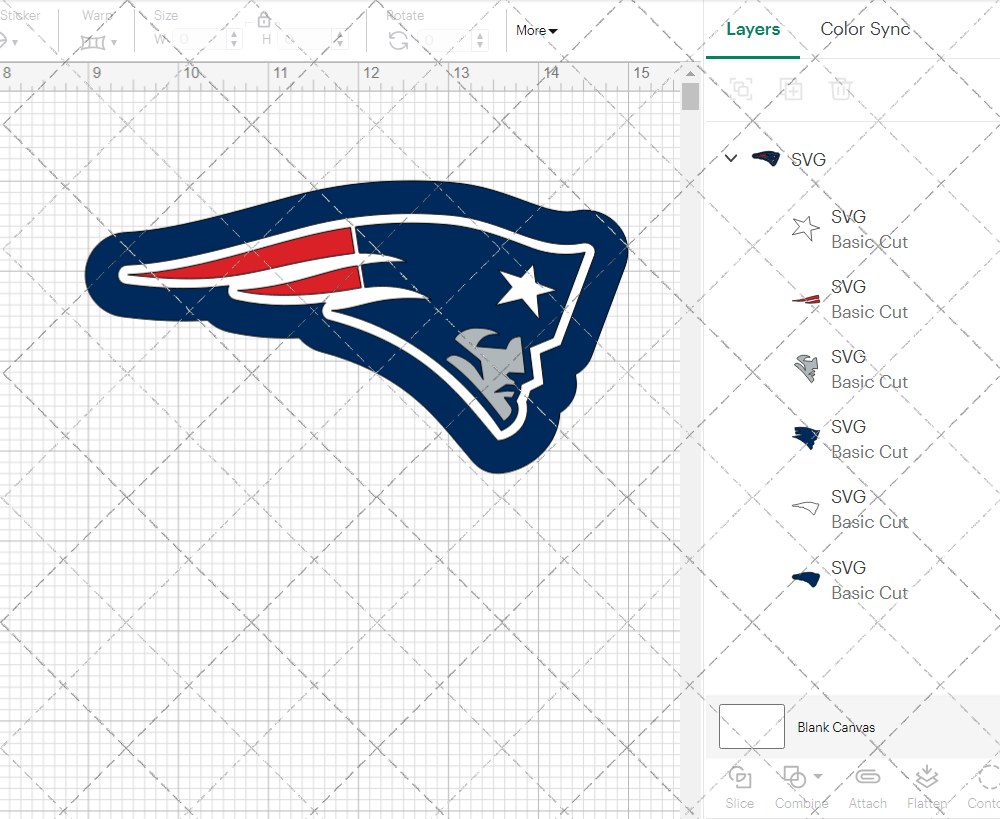Click the red stripe layer thumbnail

coord(805,299)
